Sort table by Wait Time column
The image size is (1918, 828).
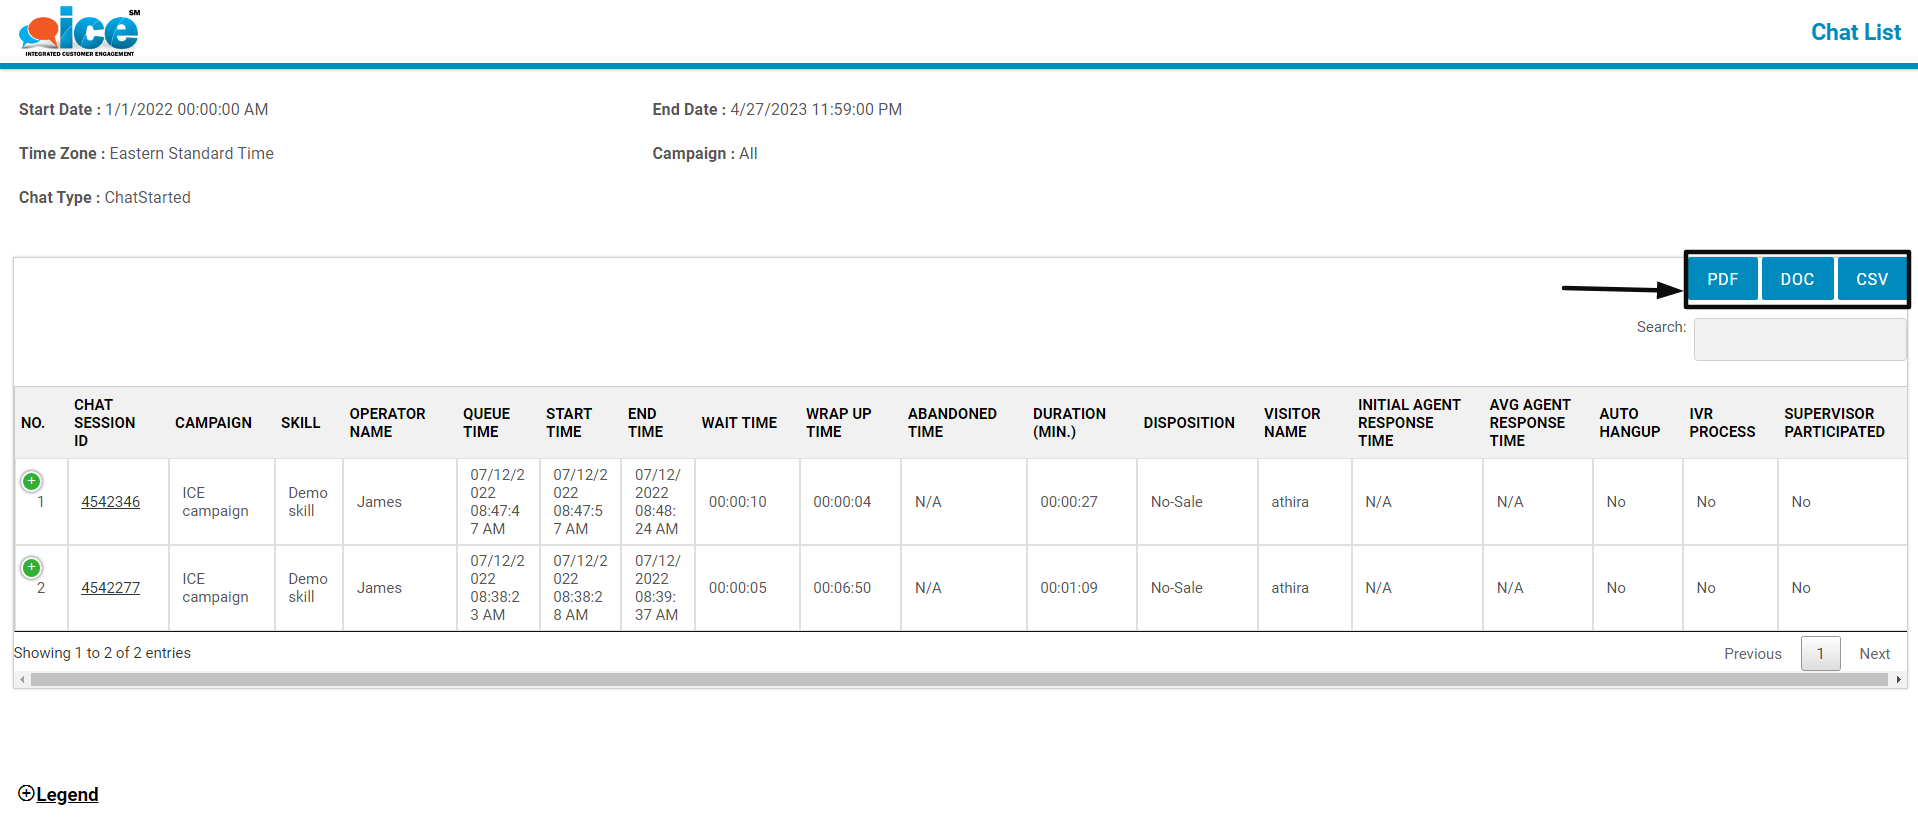[x=739, y=423]
